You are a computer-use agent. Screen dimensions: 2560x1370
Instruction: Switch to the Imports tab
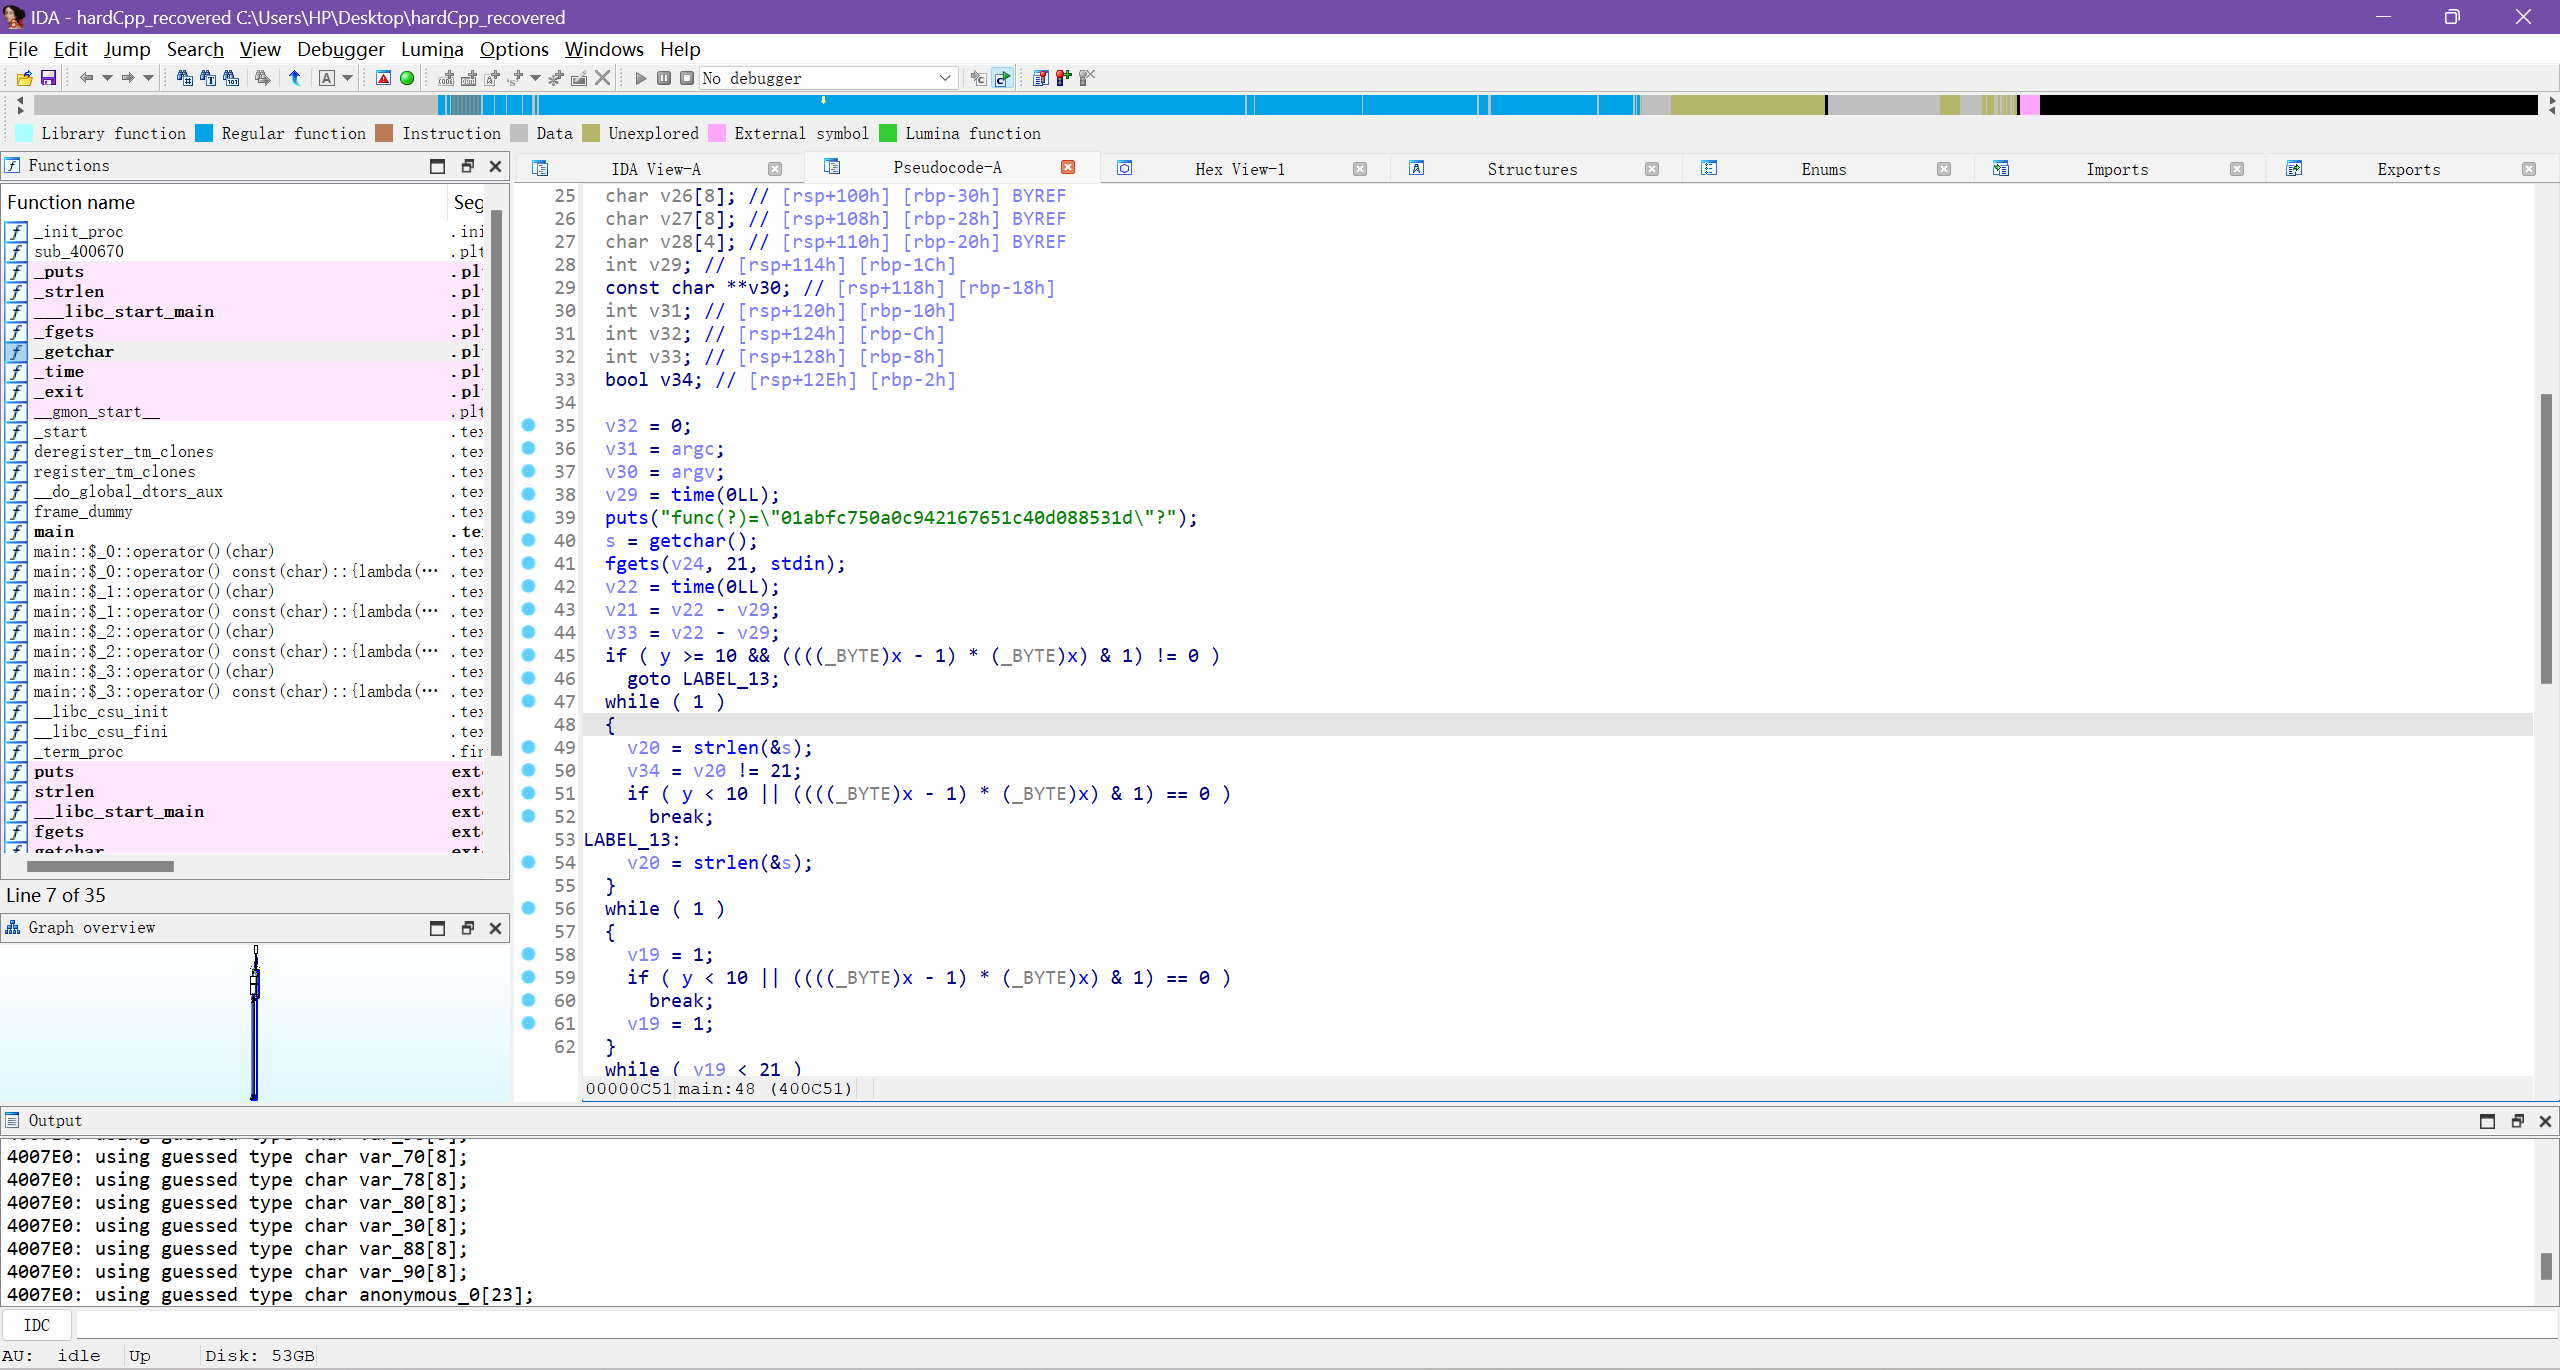click(x=2117, y=169)
